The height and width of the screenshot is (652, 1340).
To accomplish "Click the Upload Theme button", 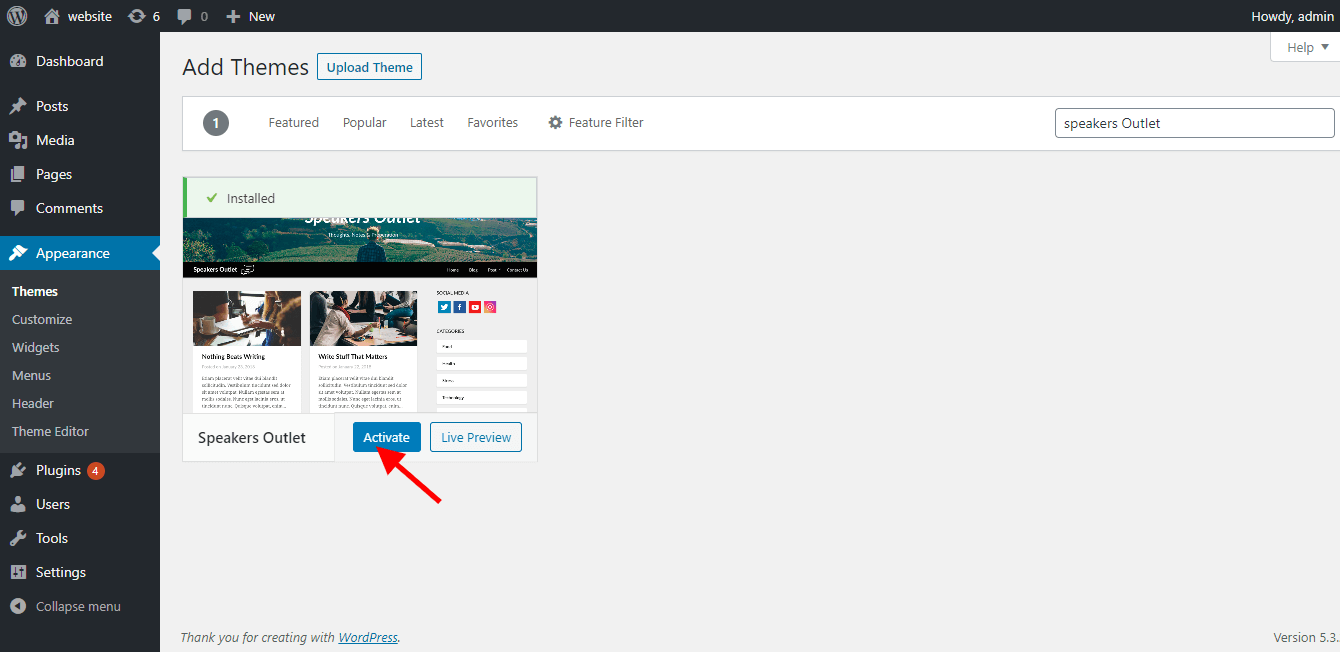I will click(369, 67).
